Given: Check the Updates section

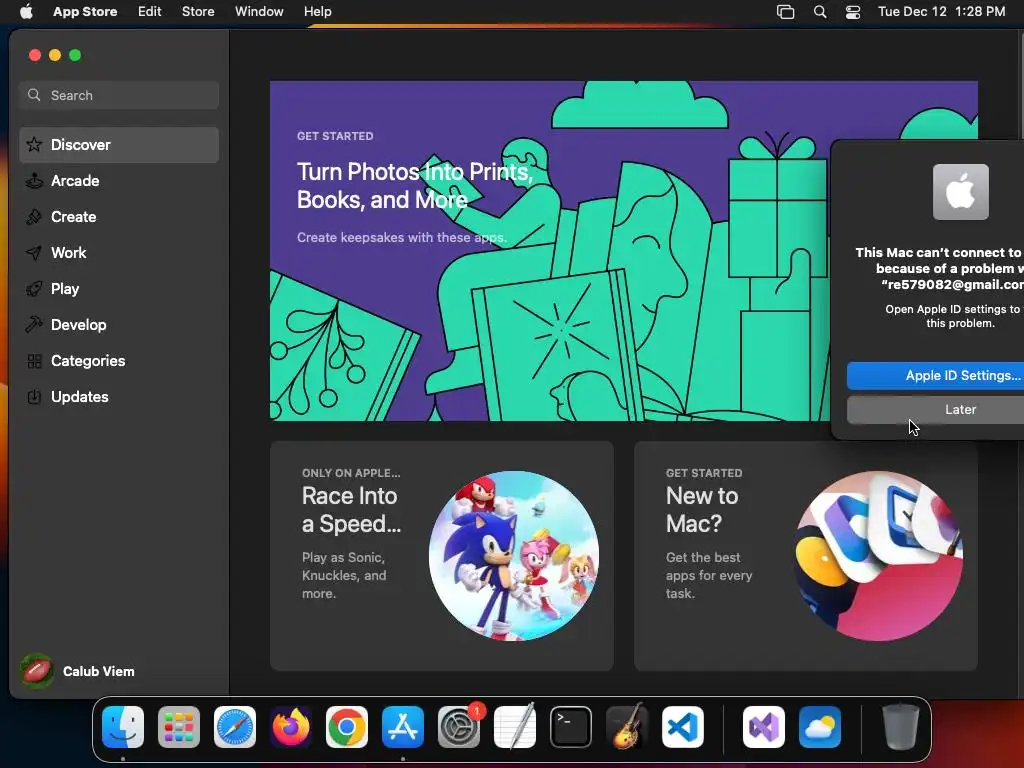Looking at the screenshot, I should (119, 396).
